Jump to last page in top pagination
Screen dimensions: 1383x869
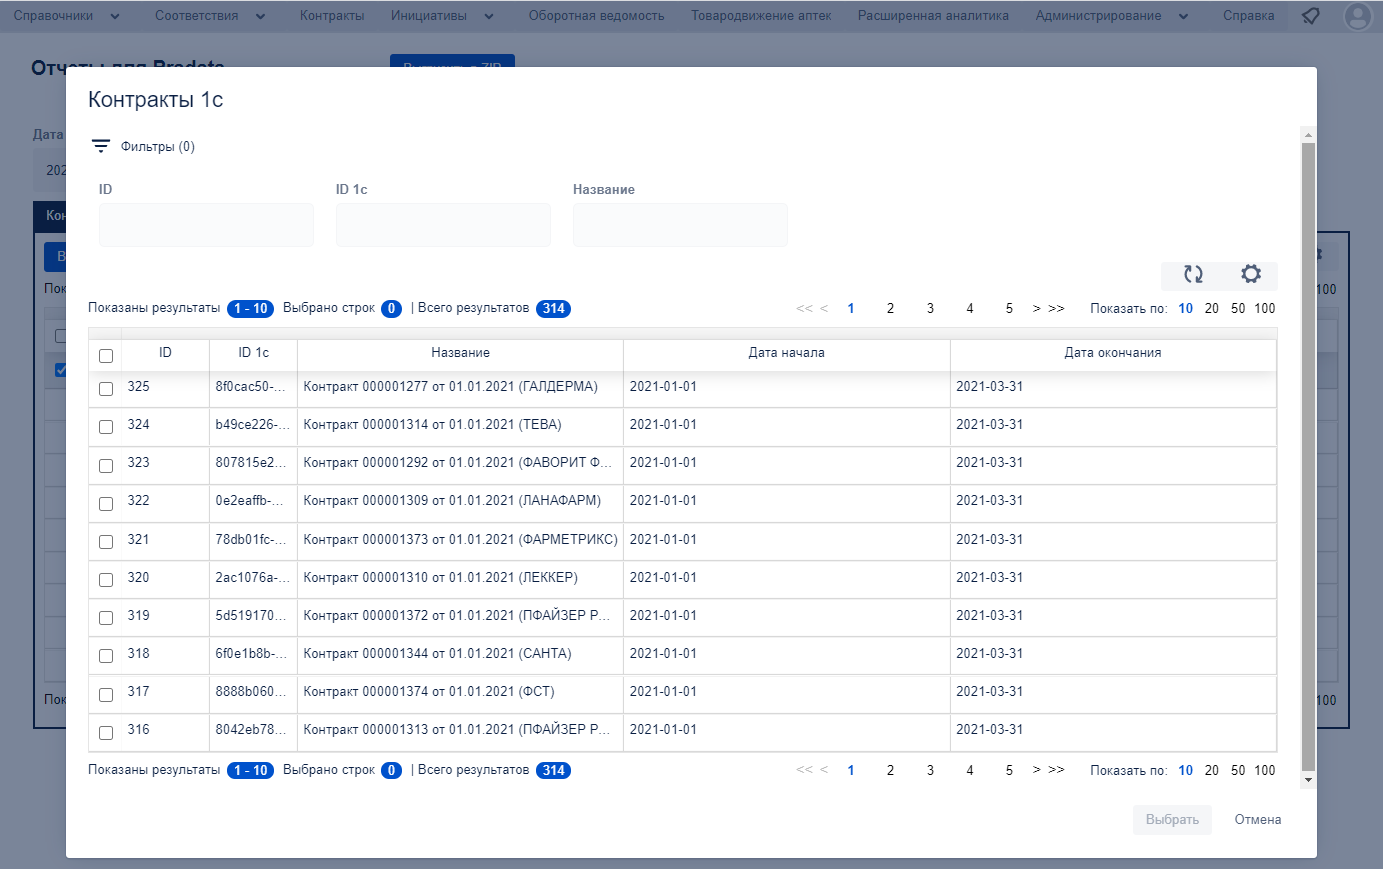[1056, 308]
